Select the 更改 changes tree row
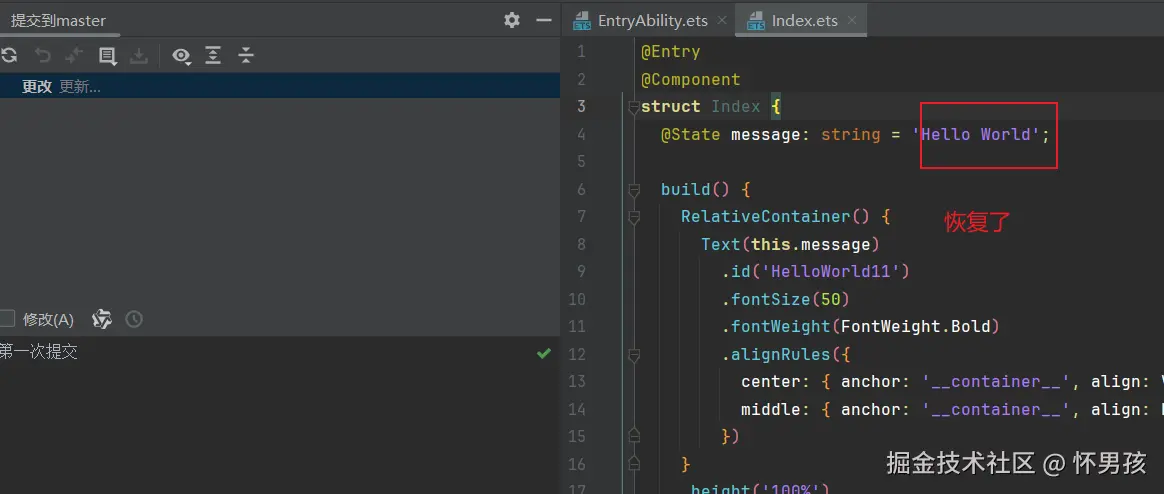The height and width of the screenshot is (494, 1164). (x=280, y=86)
